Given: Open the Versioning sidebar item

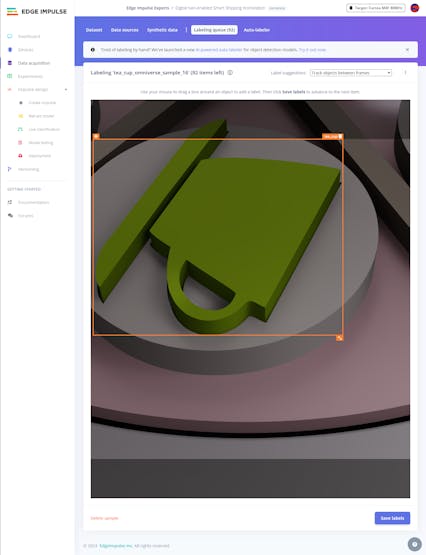Looking at the screenshot, I should coord(28,169).
